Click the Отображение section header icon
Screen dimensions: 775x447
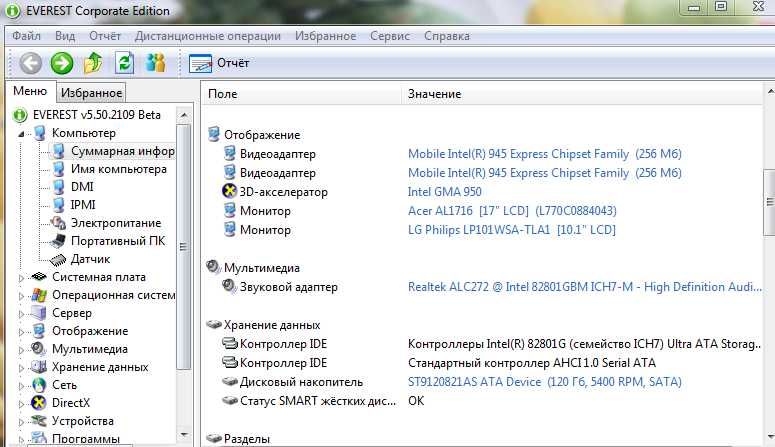pos(214,134)
